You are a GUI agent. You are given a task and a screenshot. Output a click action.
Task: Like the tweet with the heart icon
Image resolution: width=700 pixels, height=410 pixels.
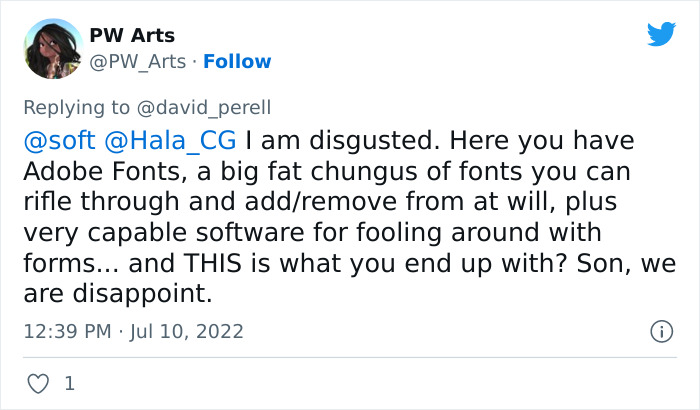tap(38, 383)
